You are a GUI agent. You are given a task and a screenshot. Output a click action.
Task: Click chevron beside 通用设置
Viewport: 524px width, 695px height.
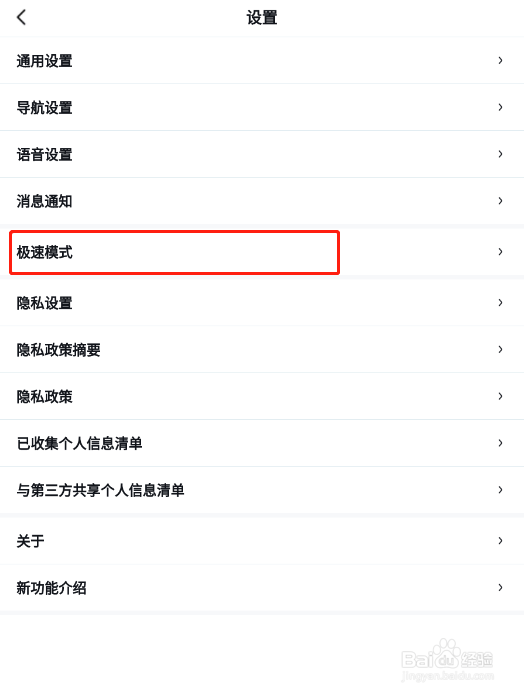500,60
